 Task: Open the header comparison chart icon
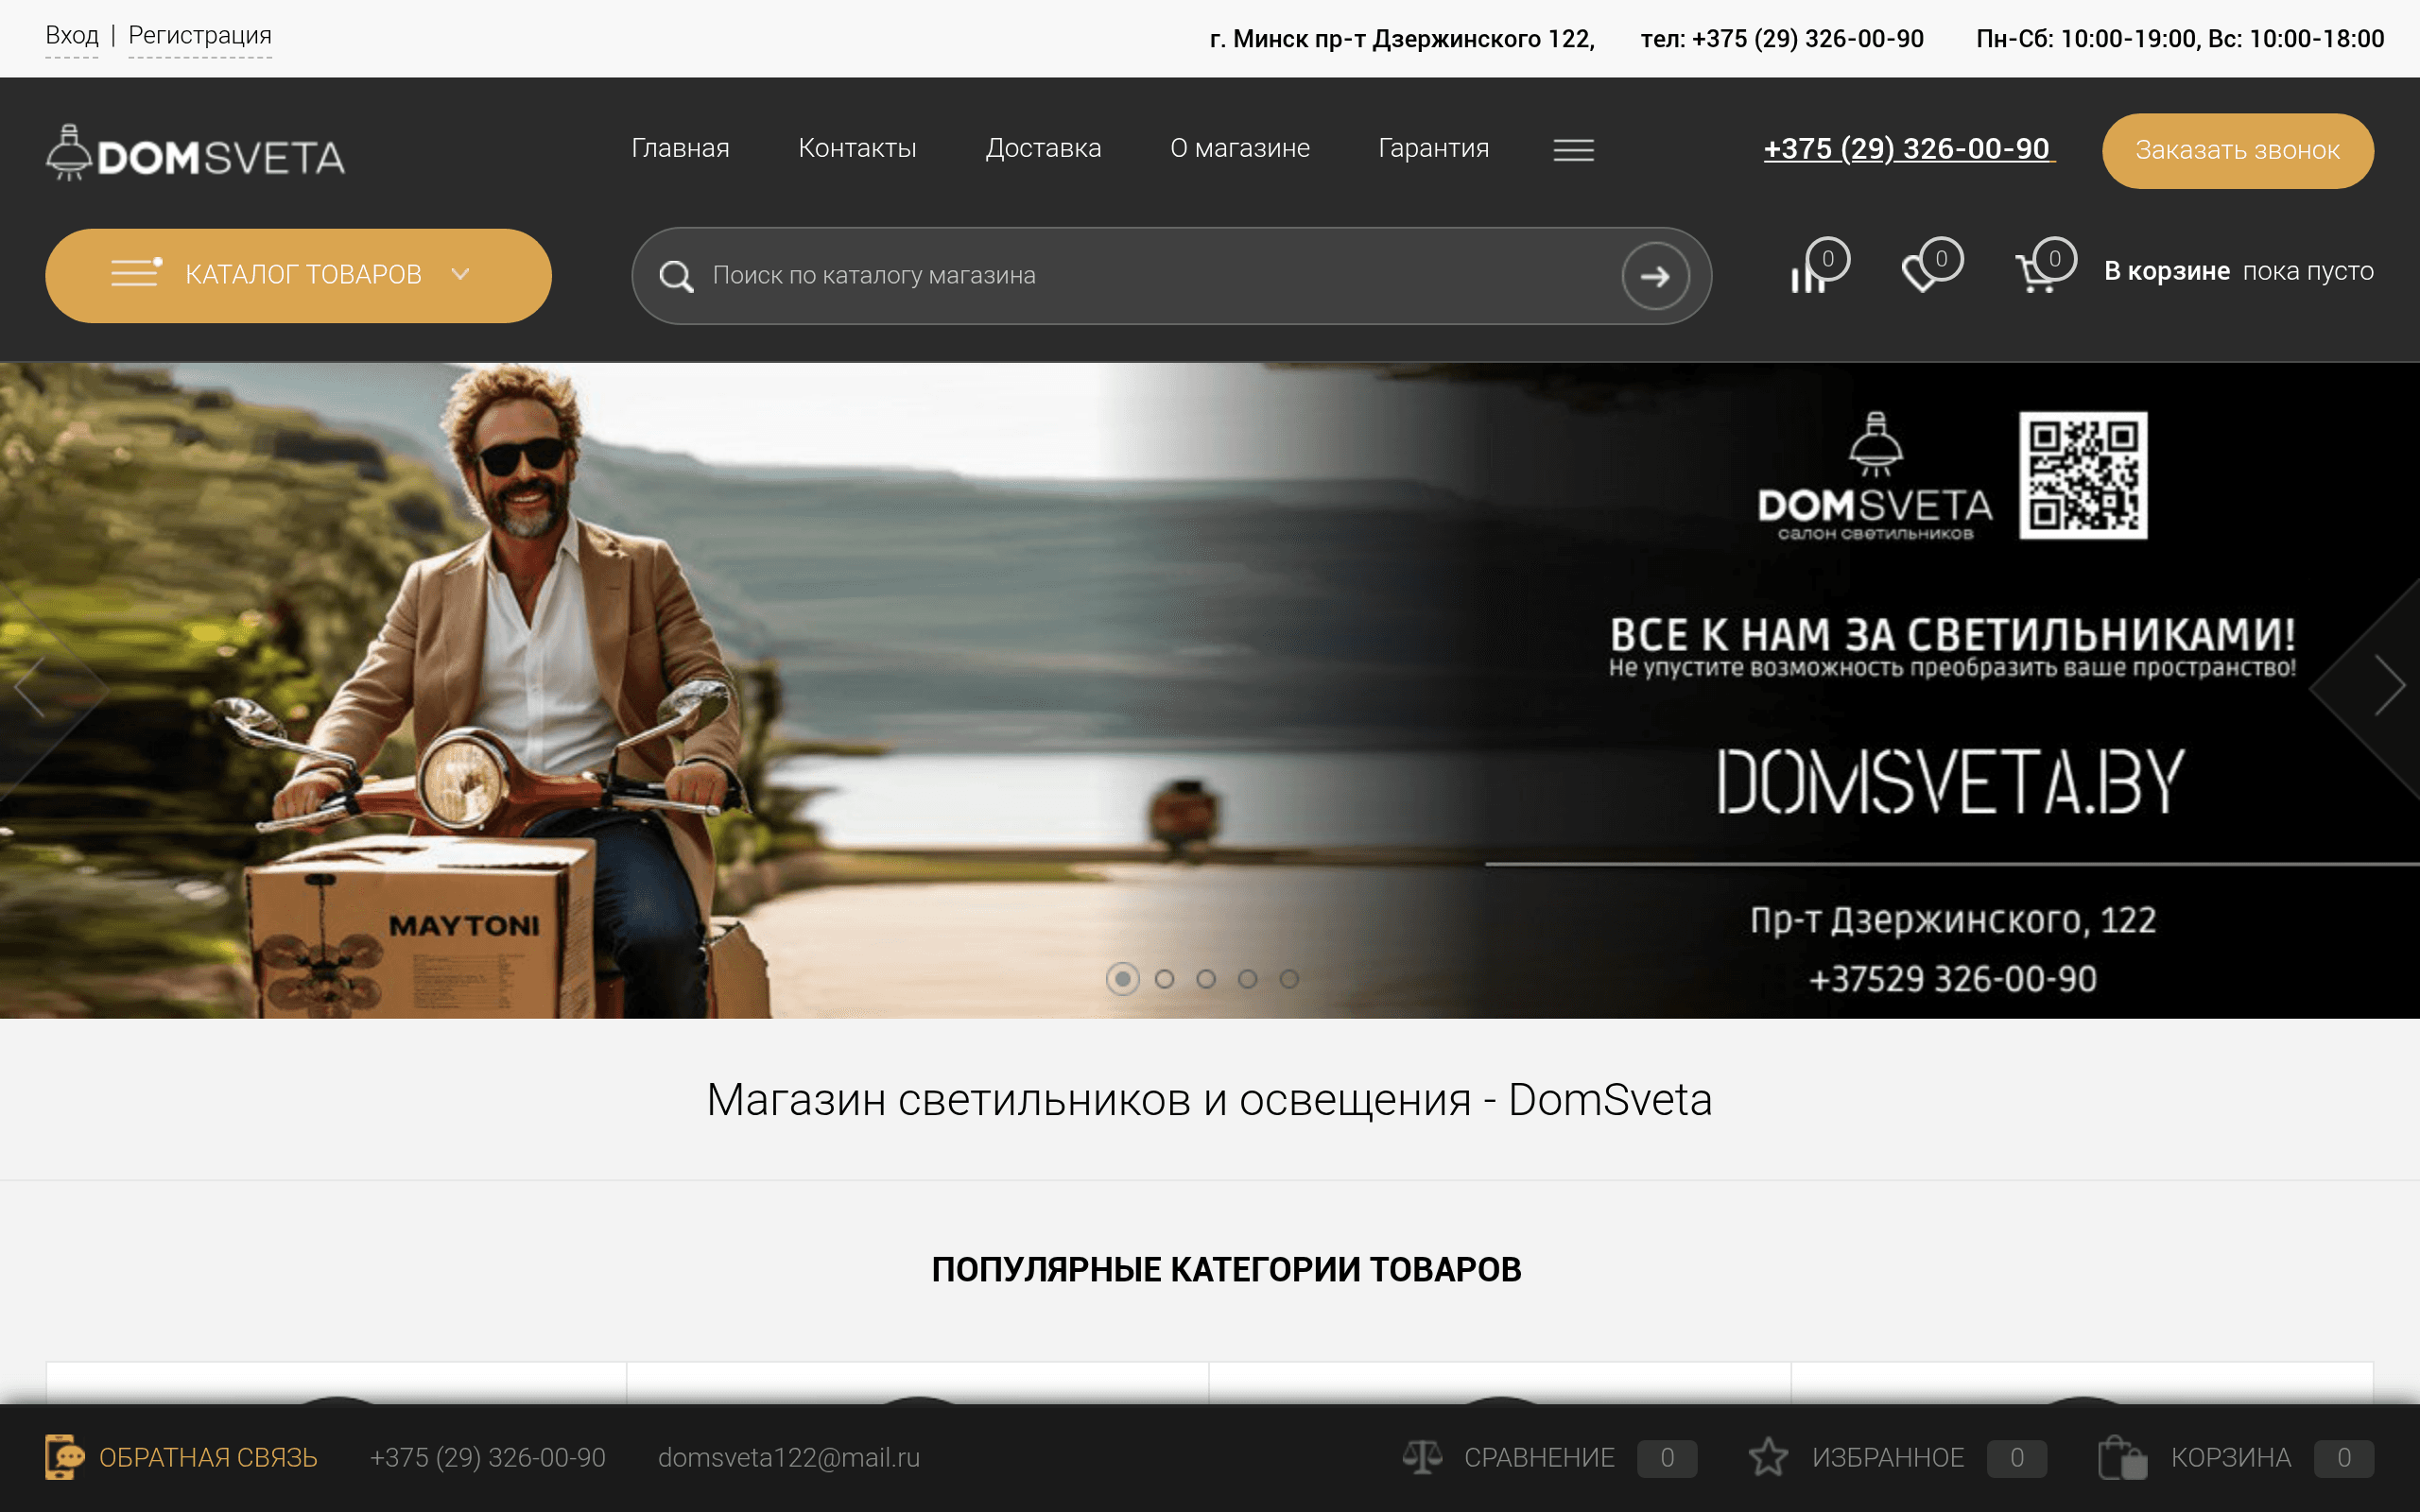(1810, 274)
